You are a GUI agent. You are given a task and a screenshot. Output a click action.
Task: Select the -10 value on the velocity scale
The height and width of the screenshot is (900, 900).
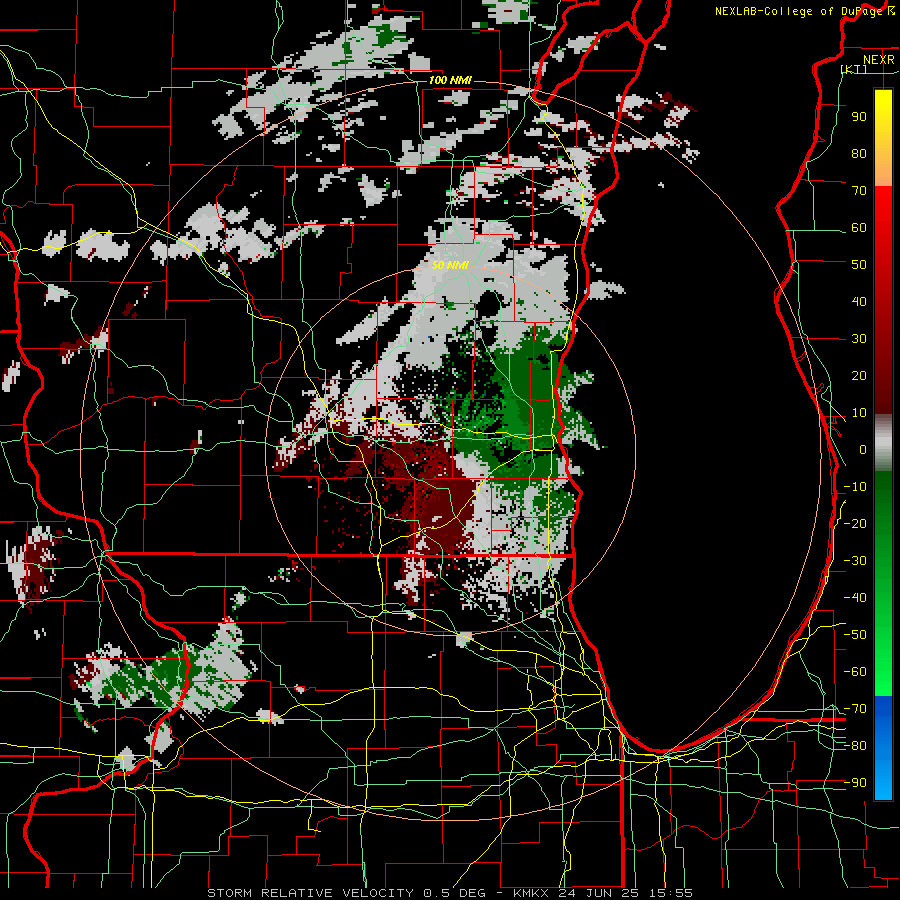(855, 487)
